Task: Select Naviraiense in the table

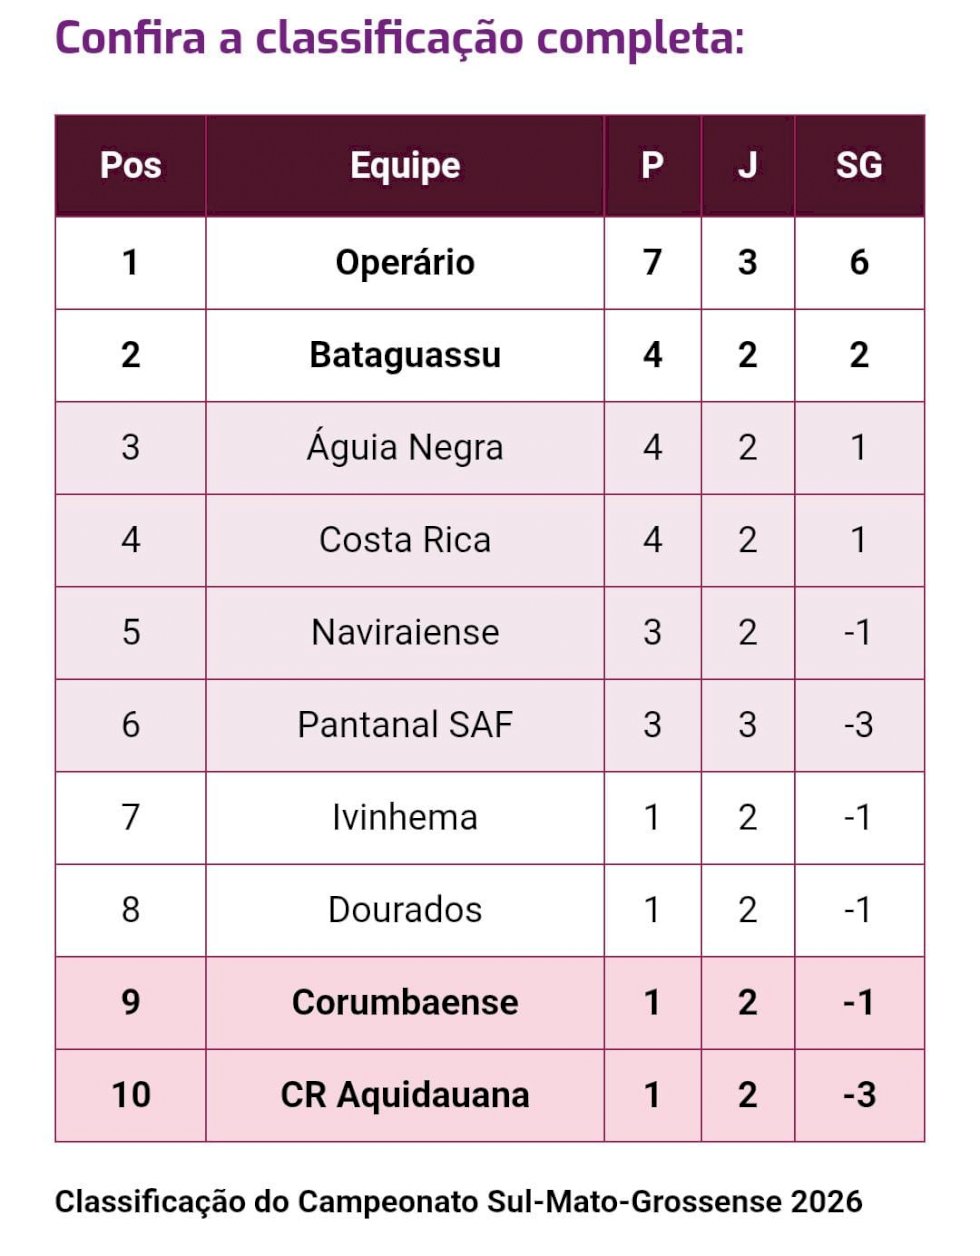Action: tap(405, 632)
